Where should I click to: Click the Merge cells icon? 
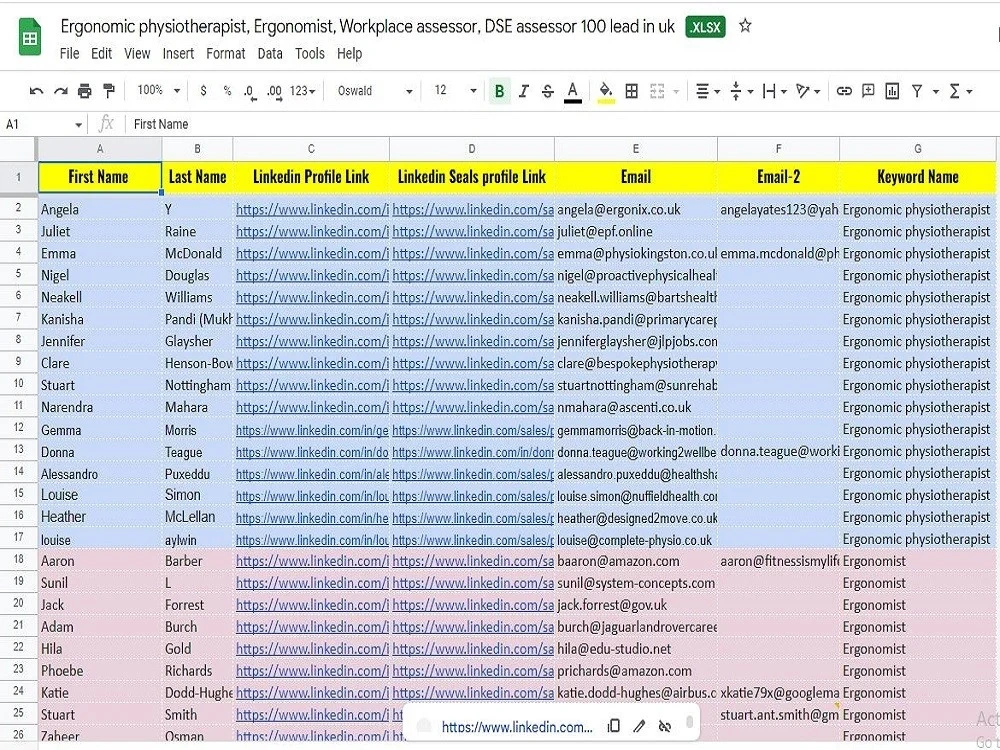[657, 91]
